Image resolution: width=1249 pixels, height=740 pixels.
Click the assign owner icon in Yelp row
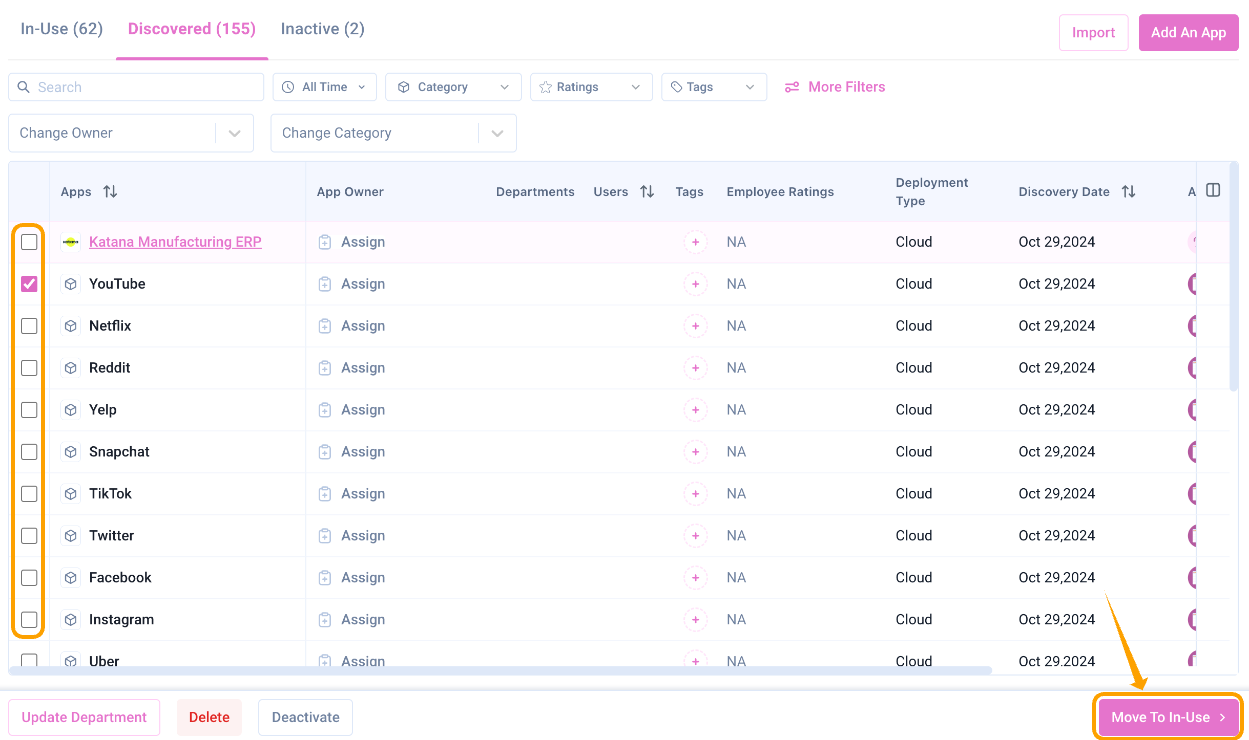coord(324,410)
